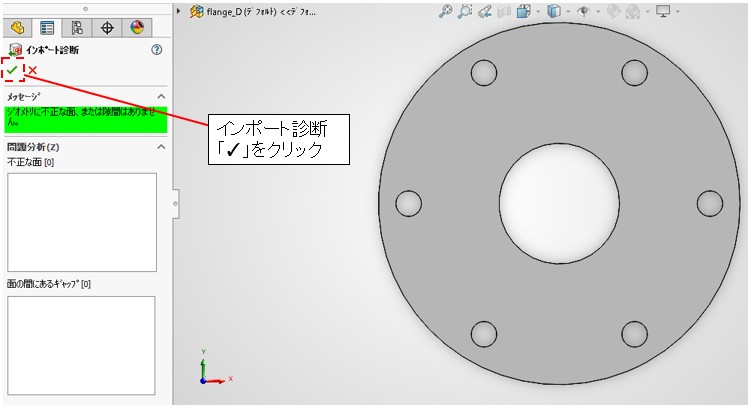
Task: Select the Zoom to Area tool
Action: pos(465,12)
